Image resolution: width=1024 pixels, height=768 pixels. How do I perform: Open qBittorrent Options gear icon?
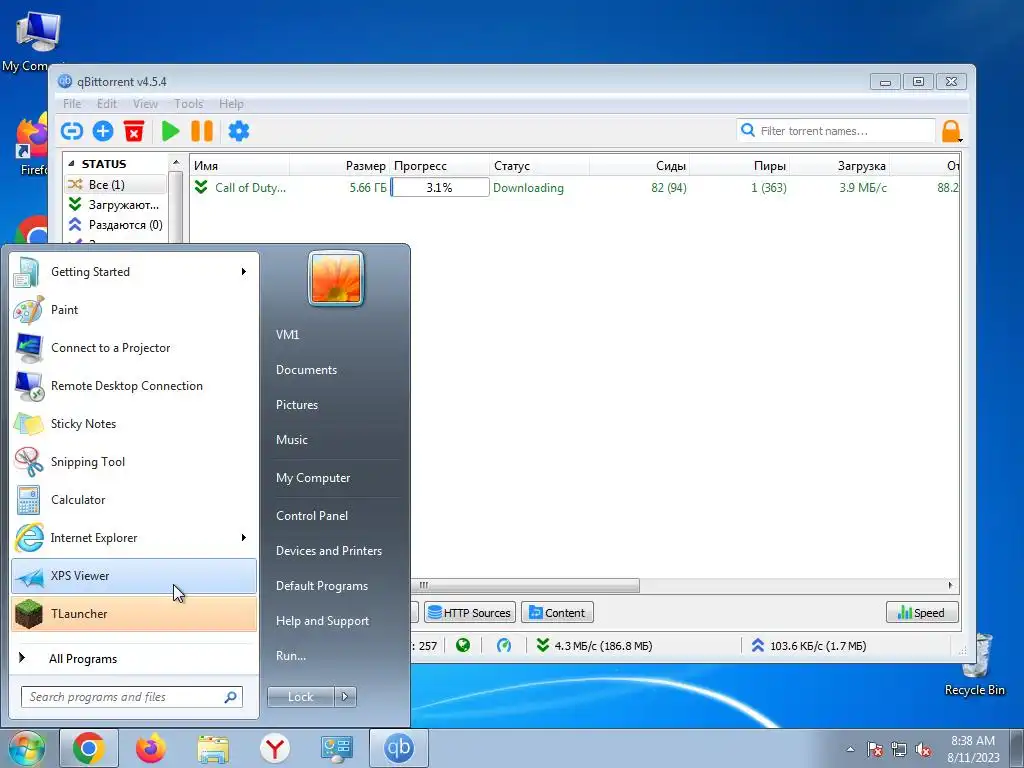pos(238,131)
